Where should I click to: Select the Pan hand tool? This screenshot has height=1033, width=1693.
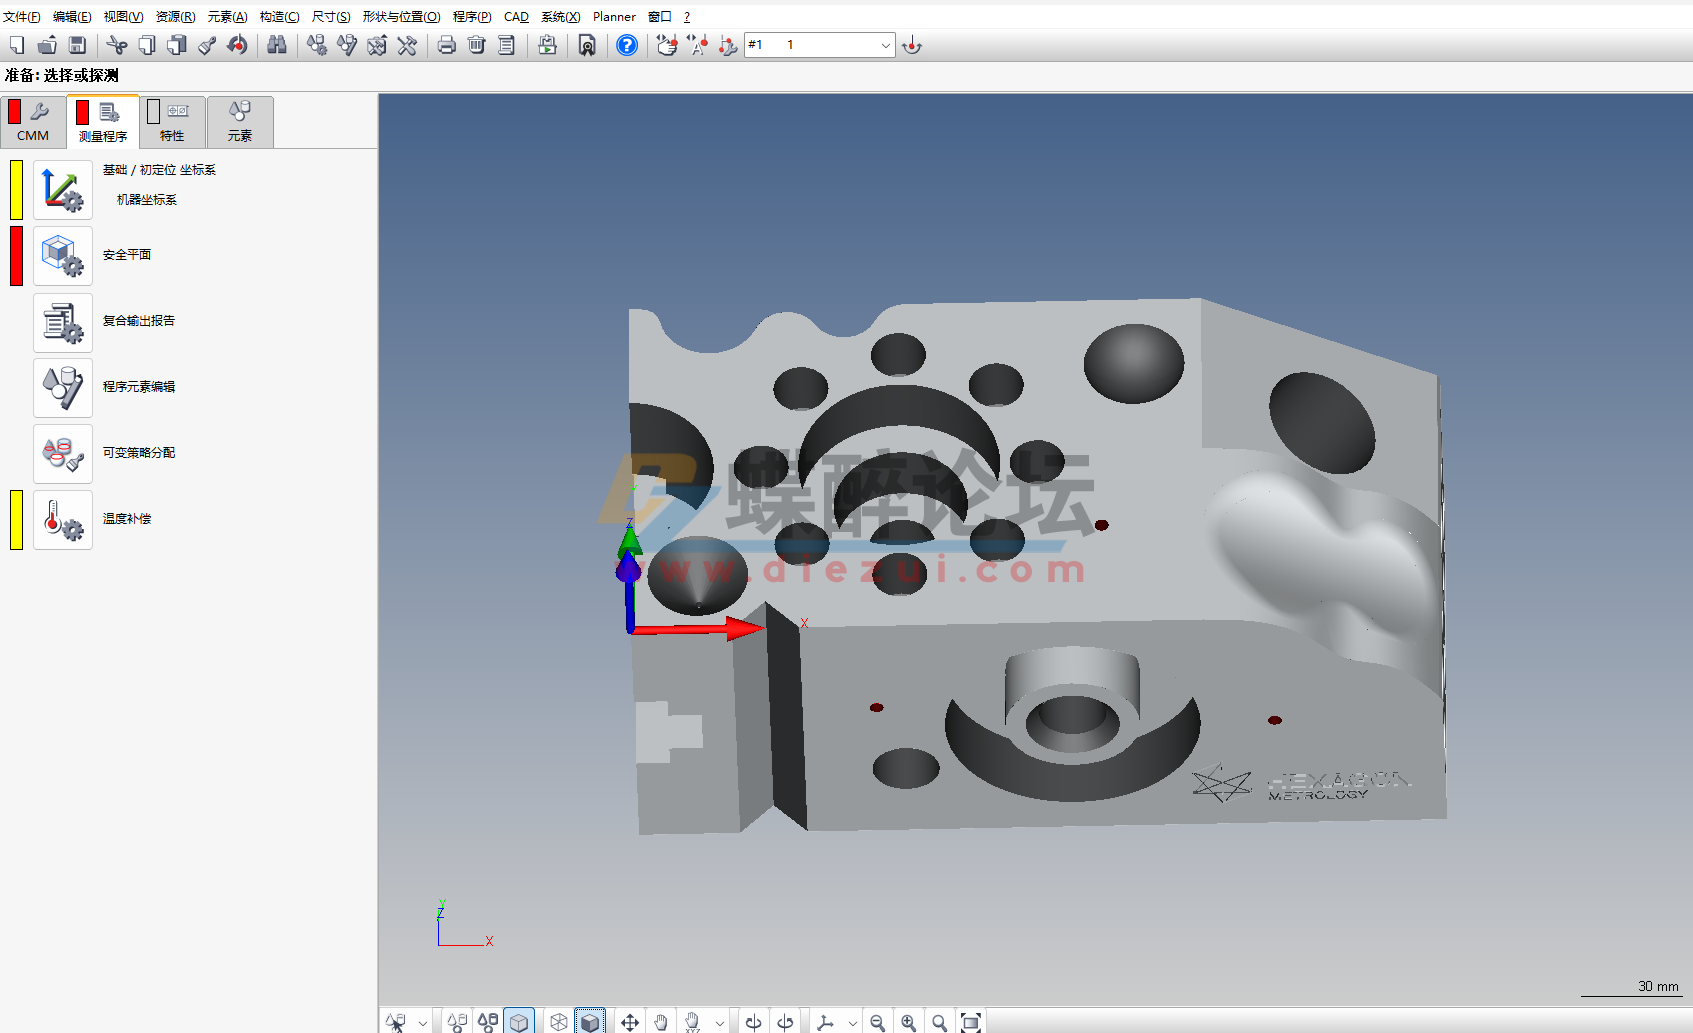click(x=660, y=1021)
